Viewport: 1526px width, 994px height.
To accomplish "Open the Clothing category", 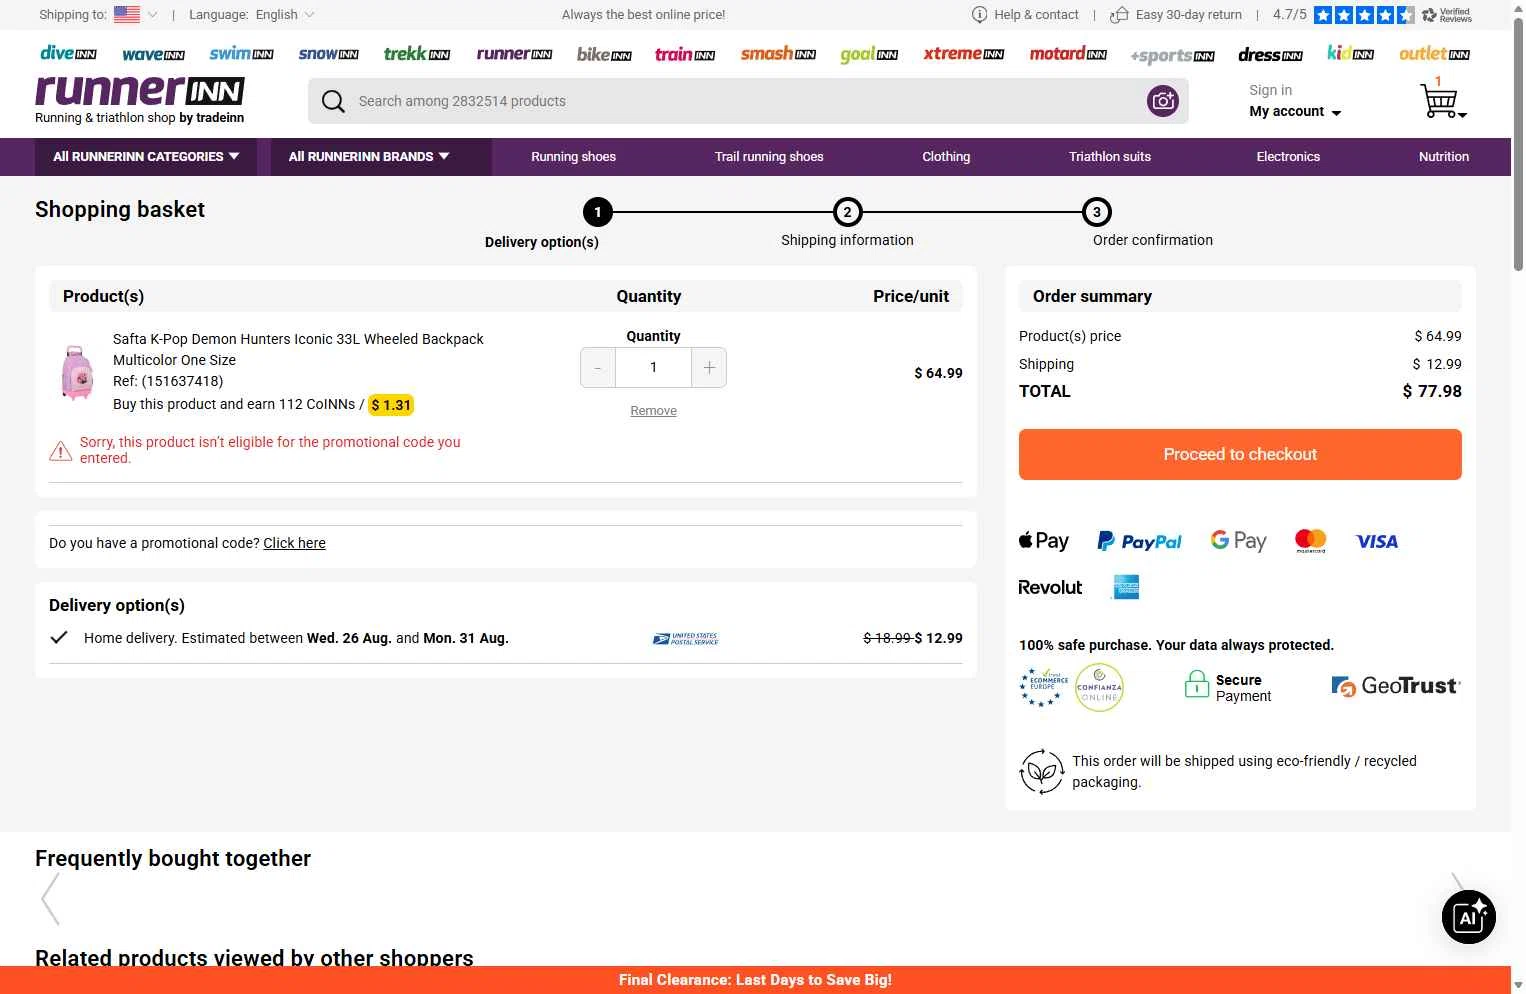I will (x=946, y=157).
